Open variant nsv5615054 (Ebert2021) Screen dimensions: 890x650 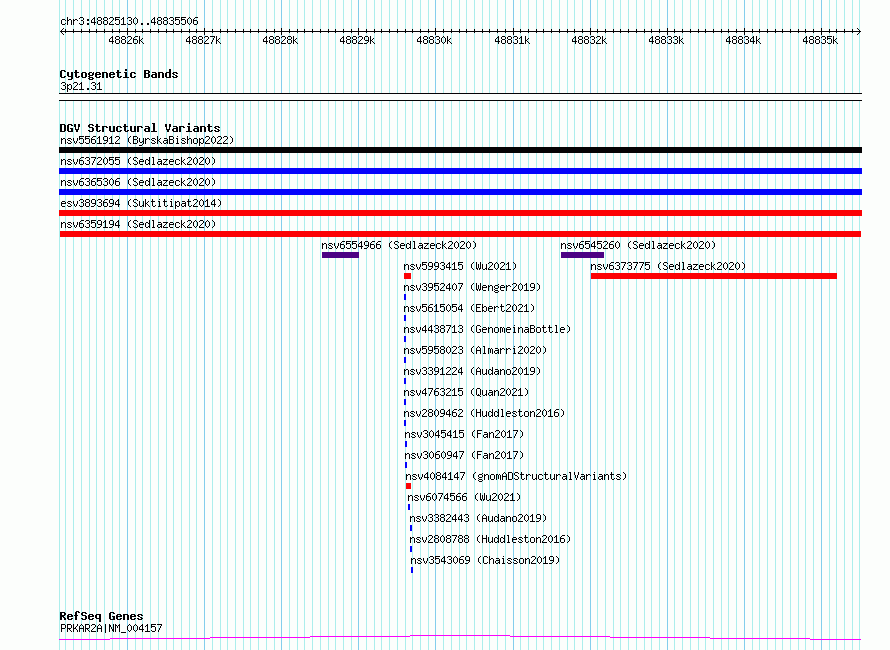[469, 308]
